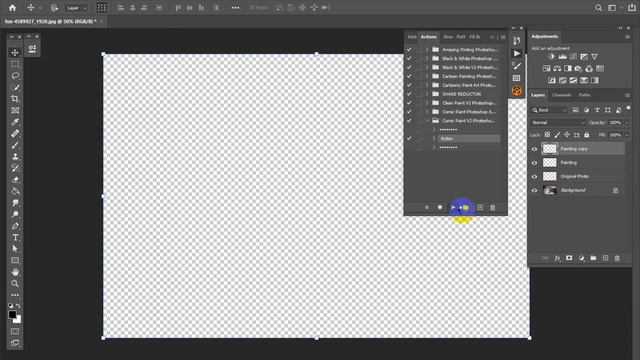Select the Frame tool
The image size is (640, 360).
(15, 110)
